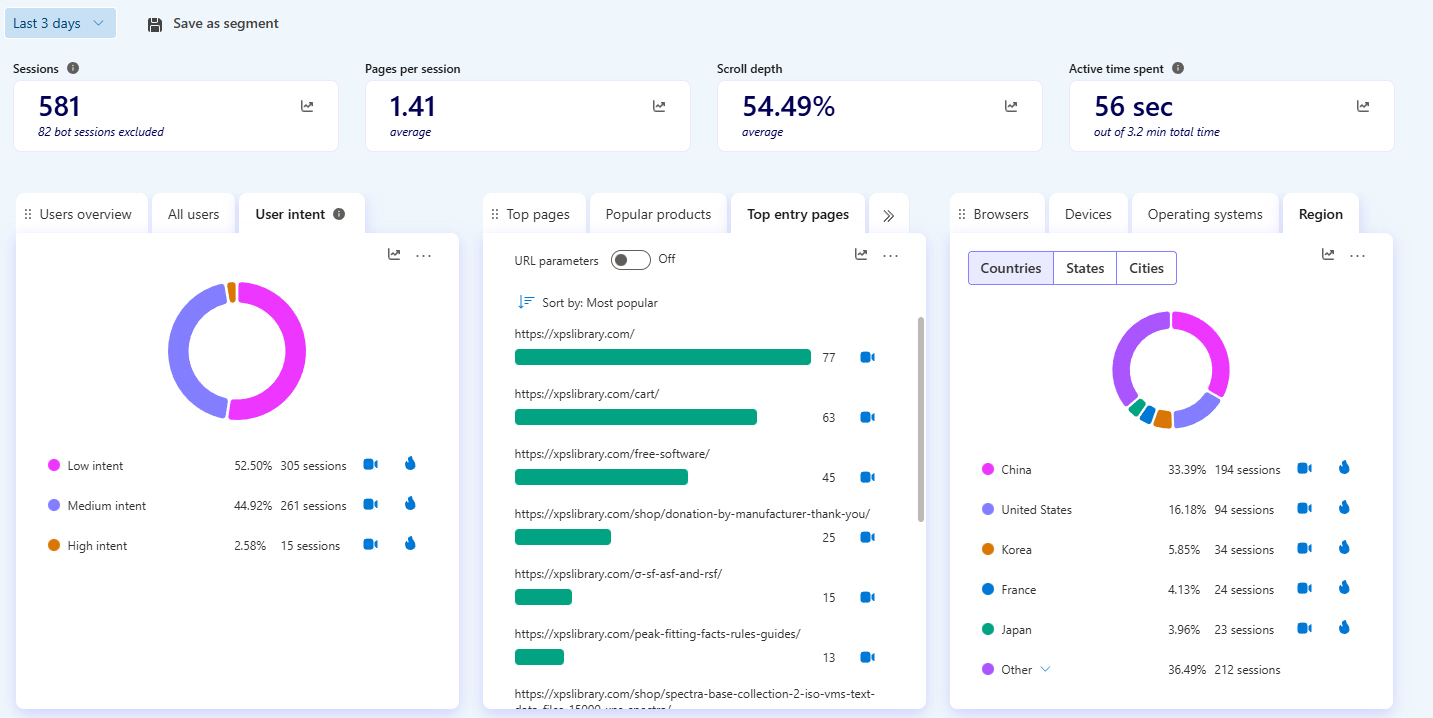Screen dimensions: 1433x718
Task: Open trend chart on Sessions card
Action: tap(307, 106)
